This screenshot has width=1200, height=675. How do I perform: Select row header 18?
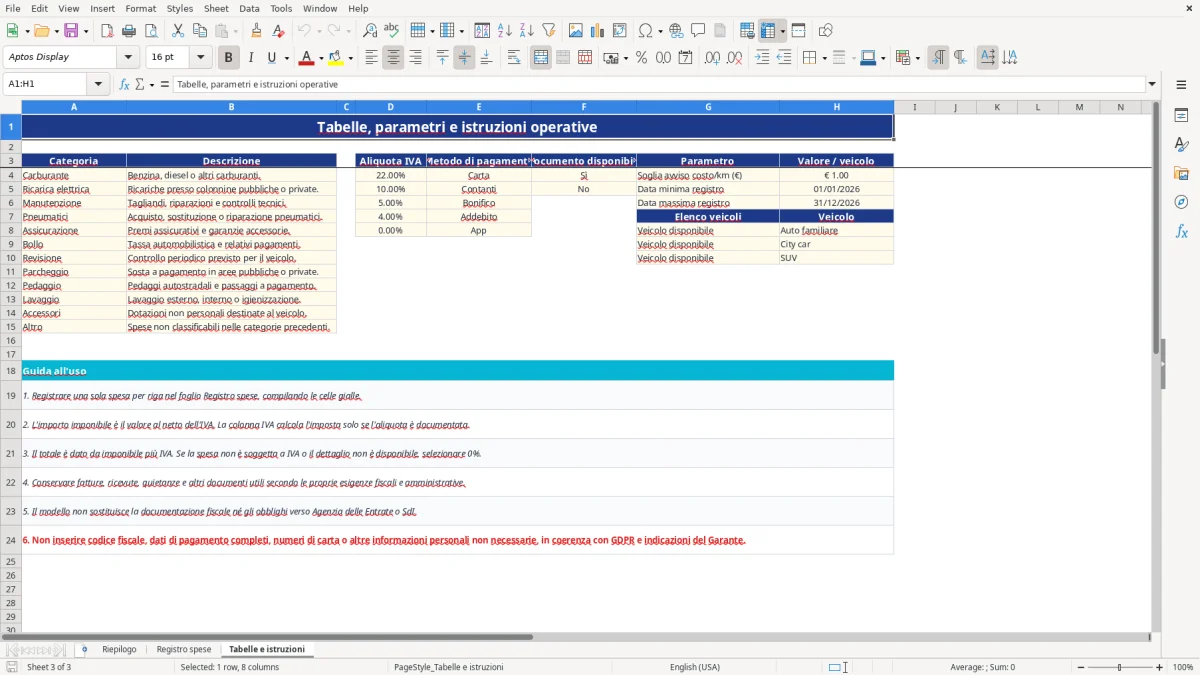pos(11,371)
